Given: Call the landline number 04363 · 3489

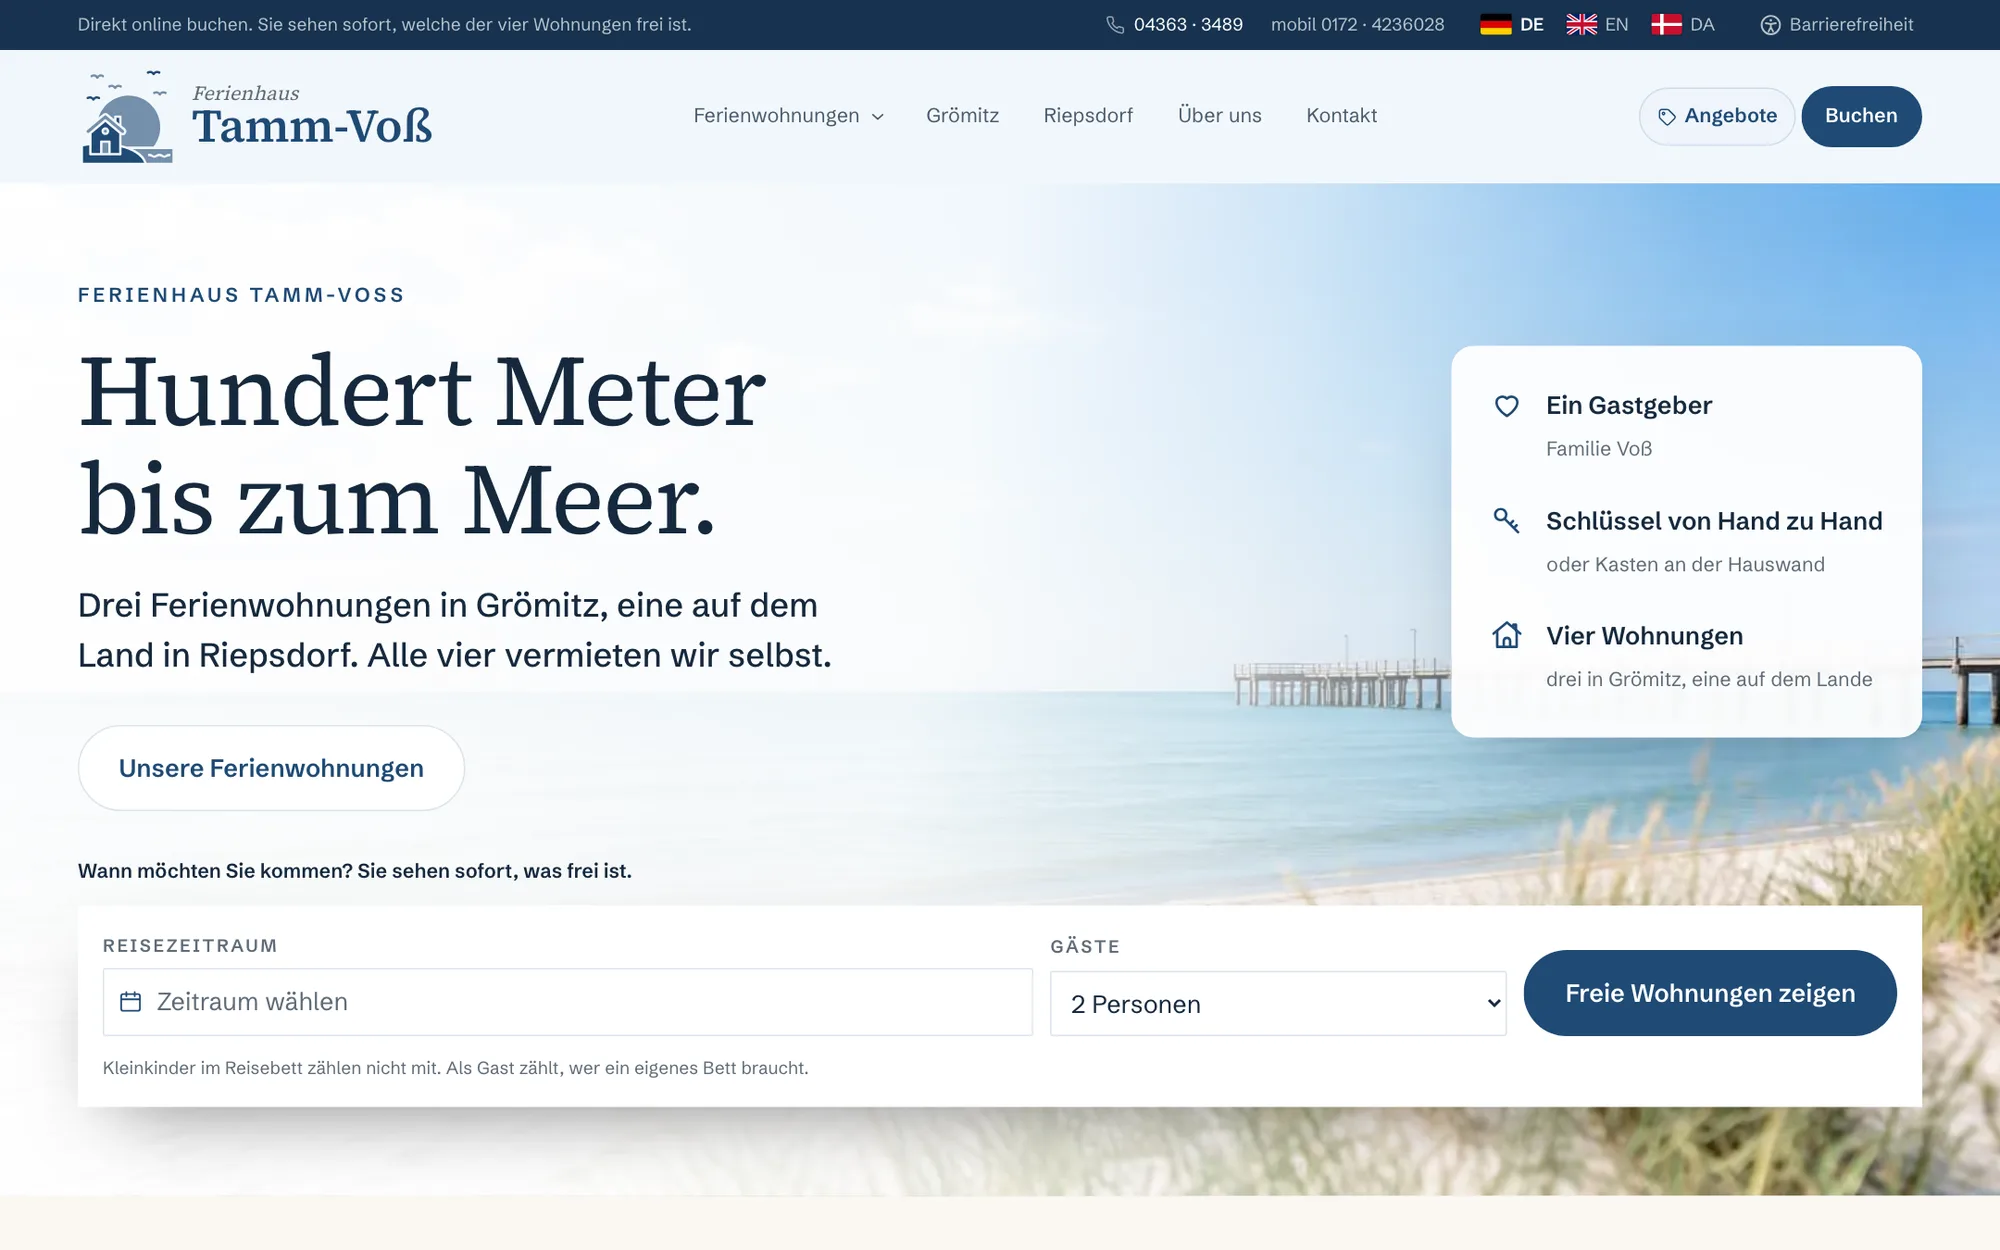Looking at the screenshot, I should click(1188, 25).
